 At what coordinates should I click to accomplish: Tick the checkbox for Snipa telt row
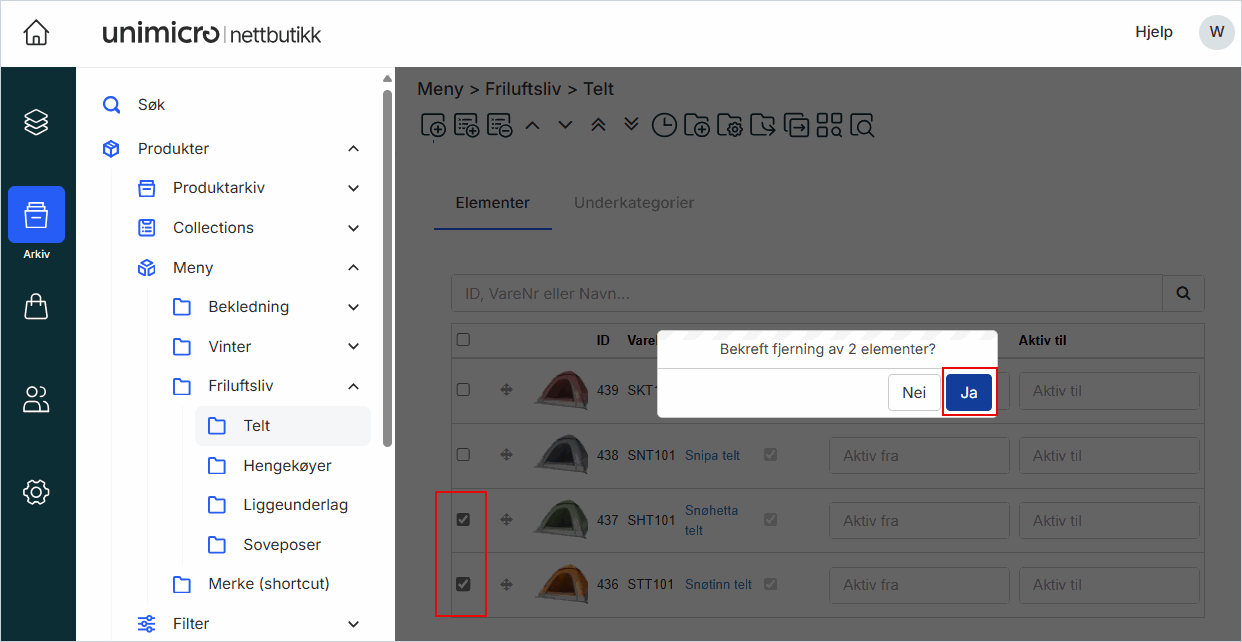pos(463,455)
